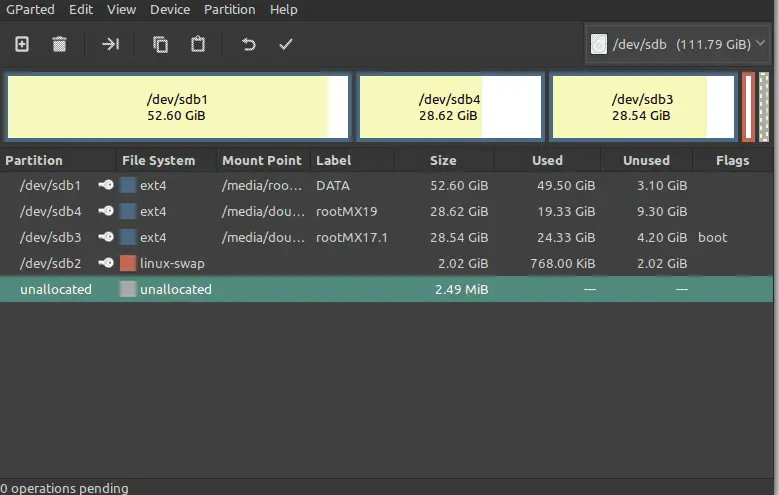Screen dimensions: 779x495
Task: Open the Edit menu
Action: coord(81,9)
